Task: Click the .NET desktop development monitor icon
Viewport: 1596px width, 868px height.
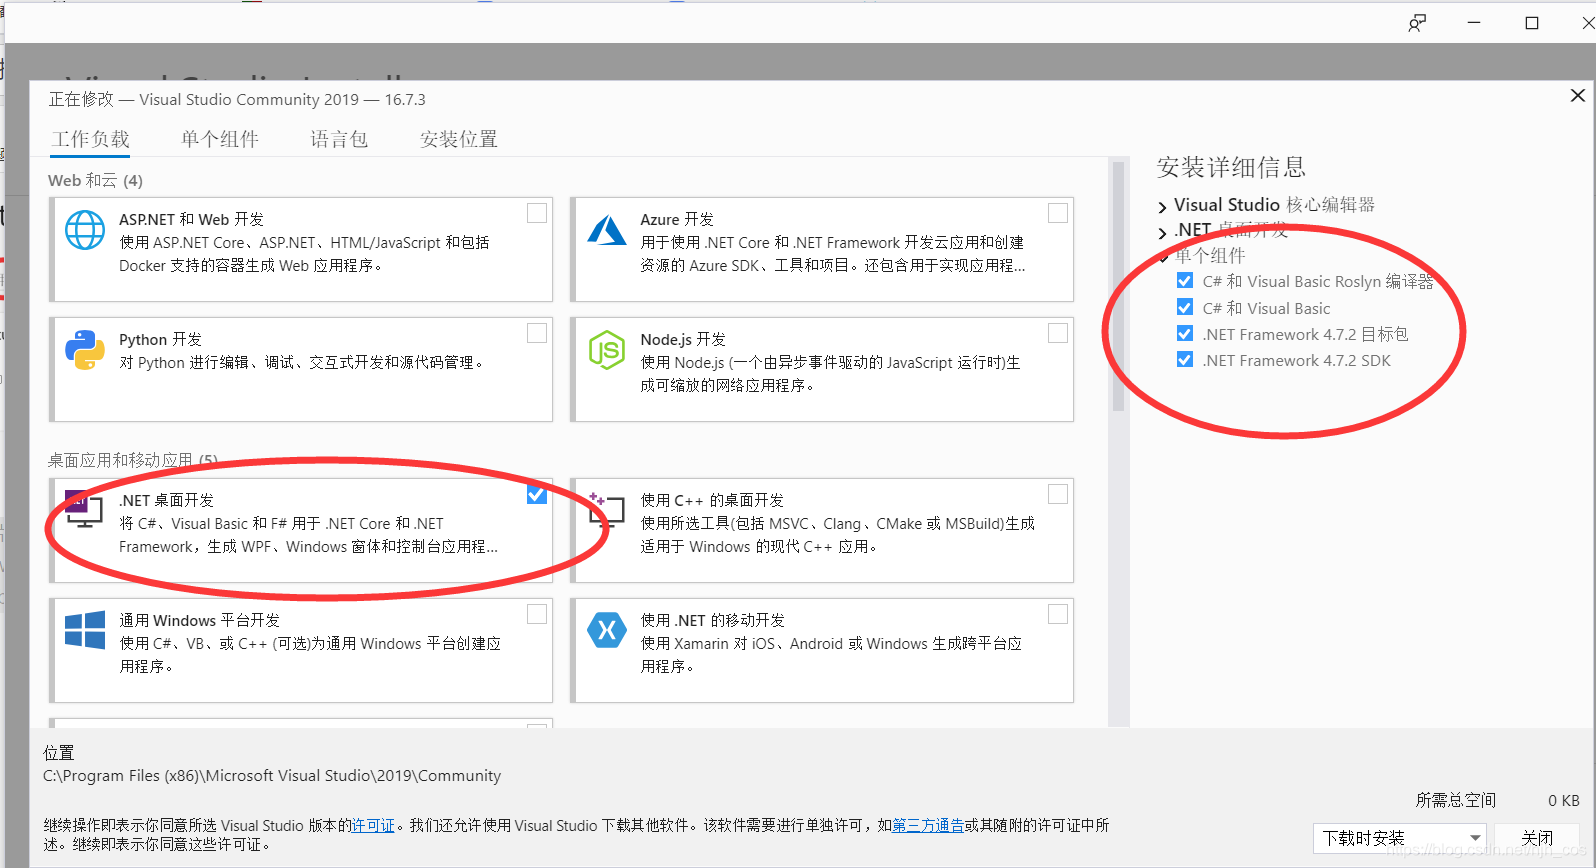Action: coord(84,509)
